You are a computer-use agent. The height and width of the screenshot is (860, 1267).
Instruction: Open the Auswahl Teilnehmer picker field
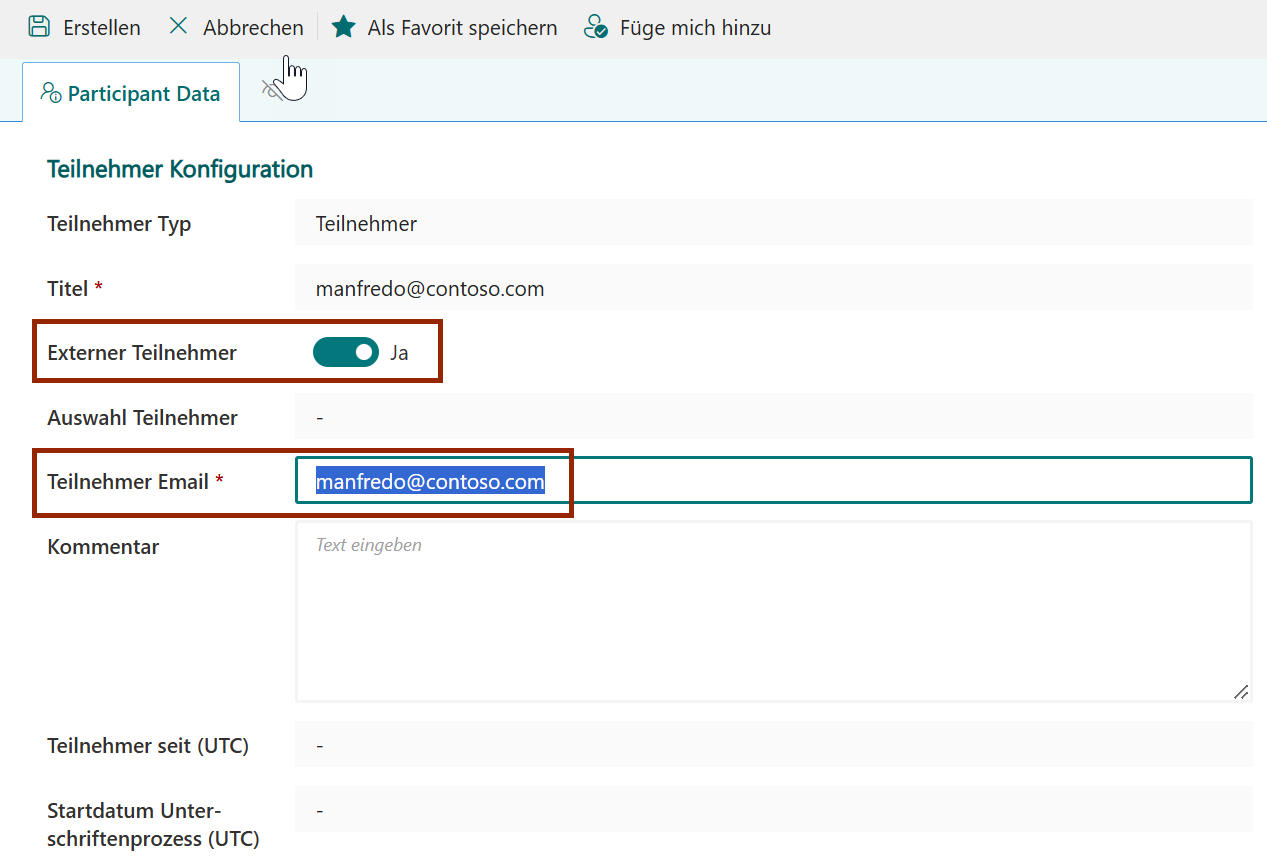pos(772,417)
